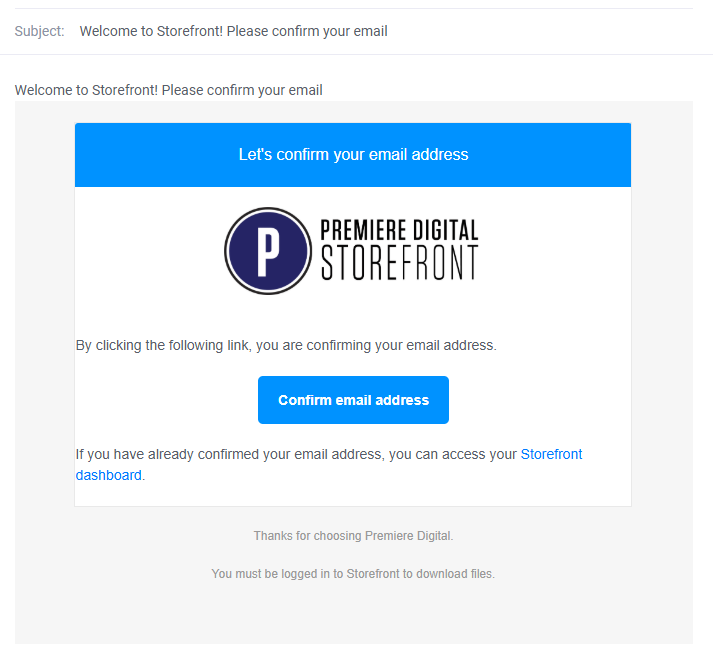This screenshot has height=659, width=713.
Task: Click the "Thanks for choosing Premiere Digital." footer
Action: click(353, 536)
